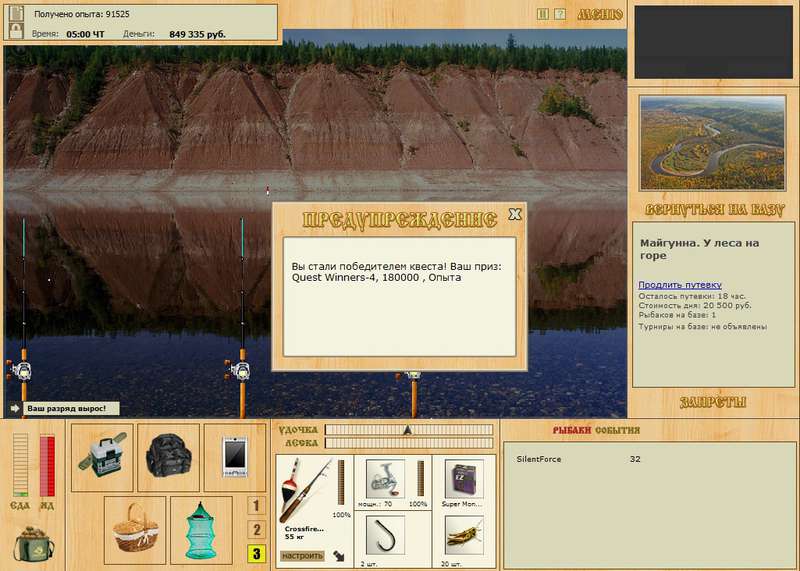The image size is (800, 571).
Task: Click the Турниры на базе line
Action: coord(703,327)
